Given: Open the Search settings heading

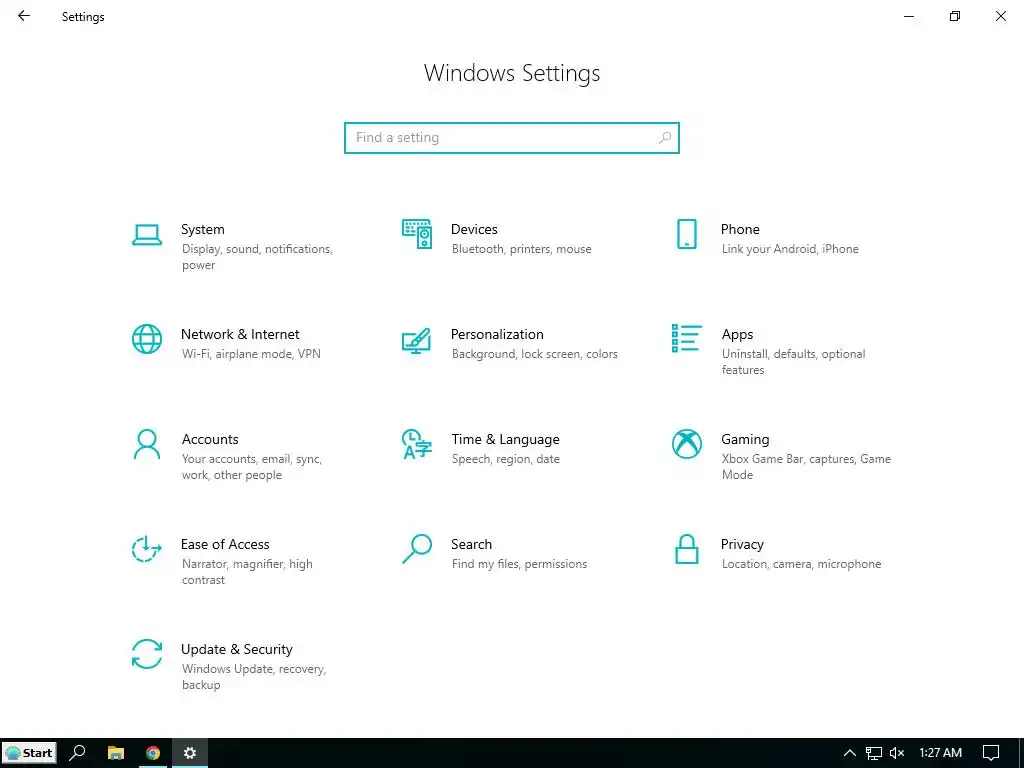Looking at the screenshot, I should 472,544.
